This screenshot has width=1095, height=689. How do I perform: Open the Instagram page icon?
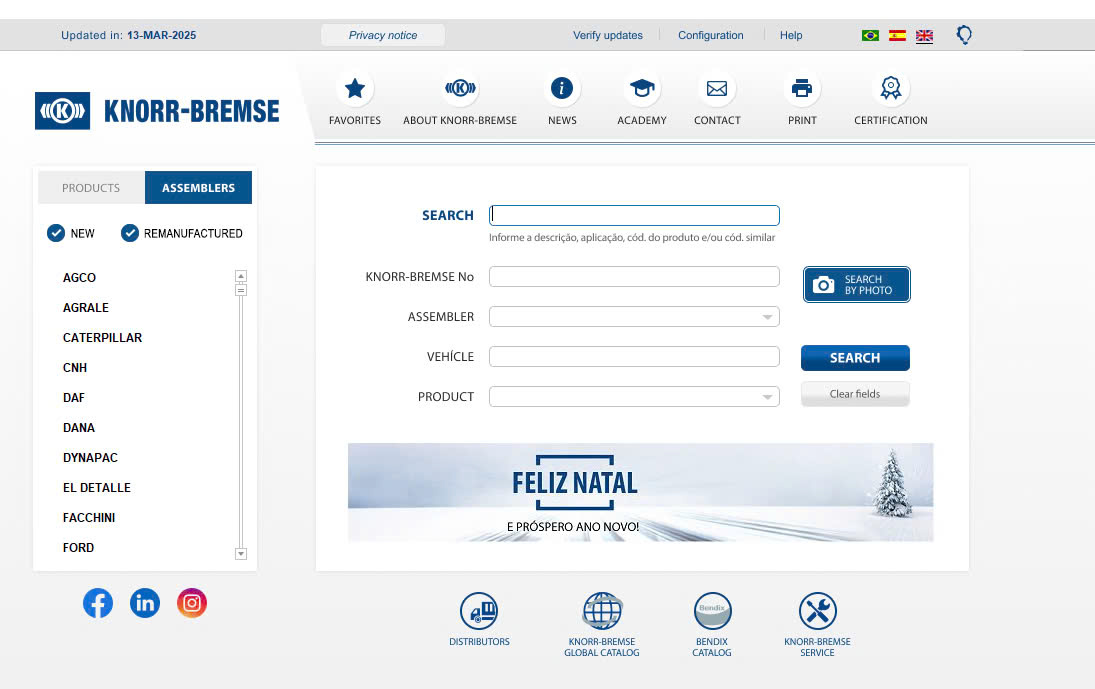pyautogui.click(x=192, y=603)
